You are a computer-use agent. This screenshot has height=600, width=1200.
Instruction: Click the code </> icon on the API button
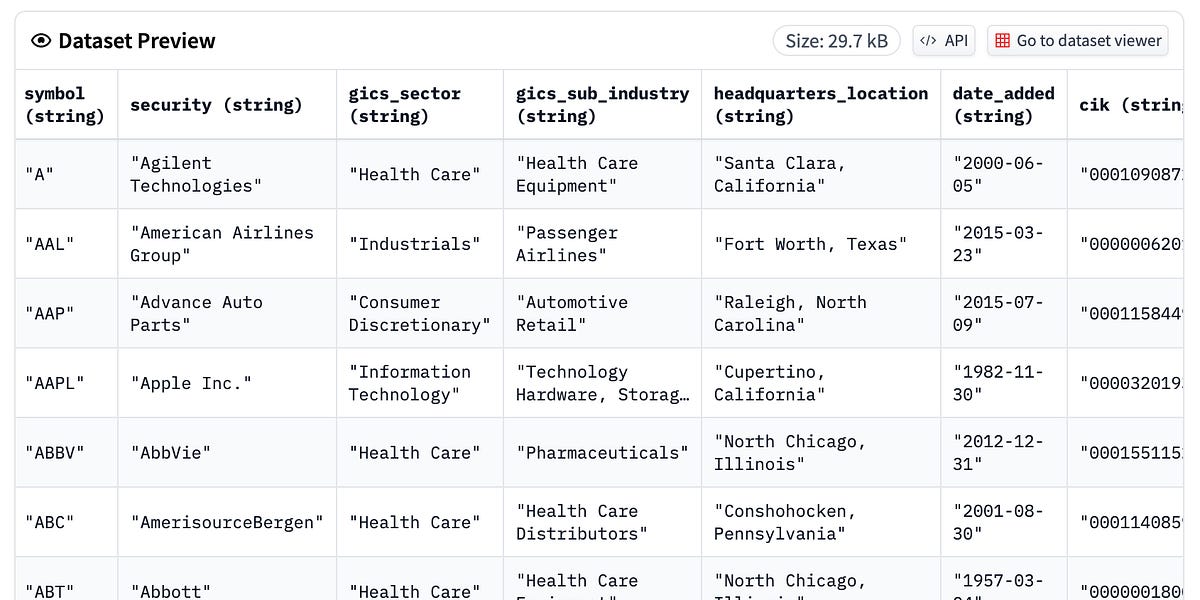coord(928,40)
